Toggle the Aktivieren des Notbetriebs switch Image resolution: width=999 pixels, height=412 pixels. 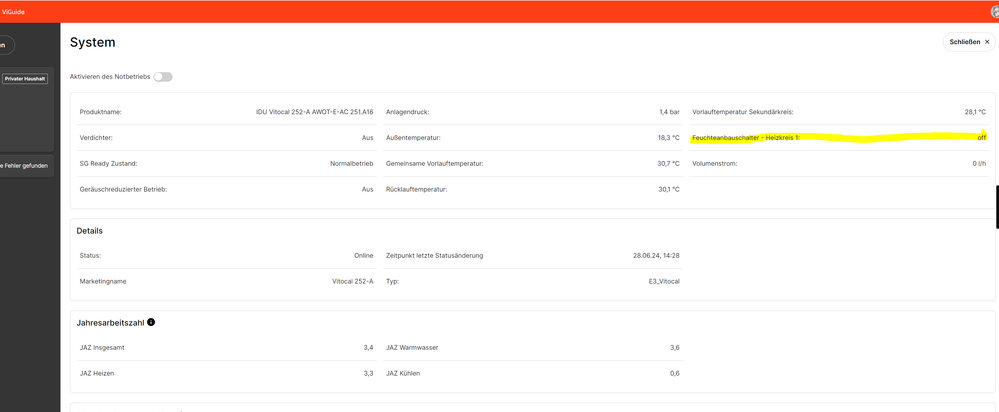162,77
